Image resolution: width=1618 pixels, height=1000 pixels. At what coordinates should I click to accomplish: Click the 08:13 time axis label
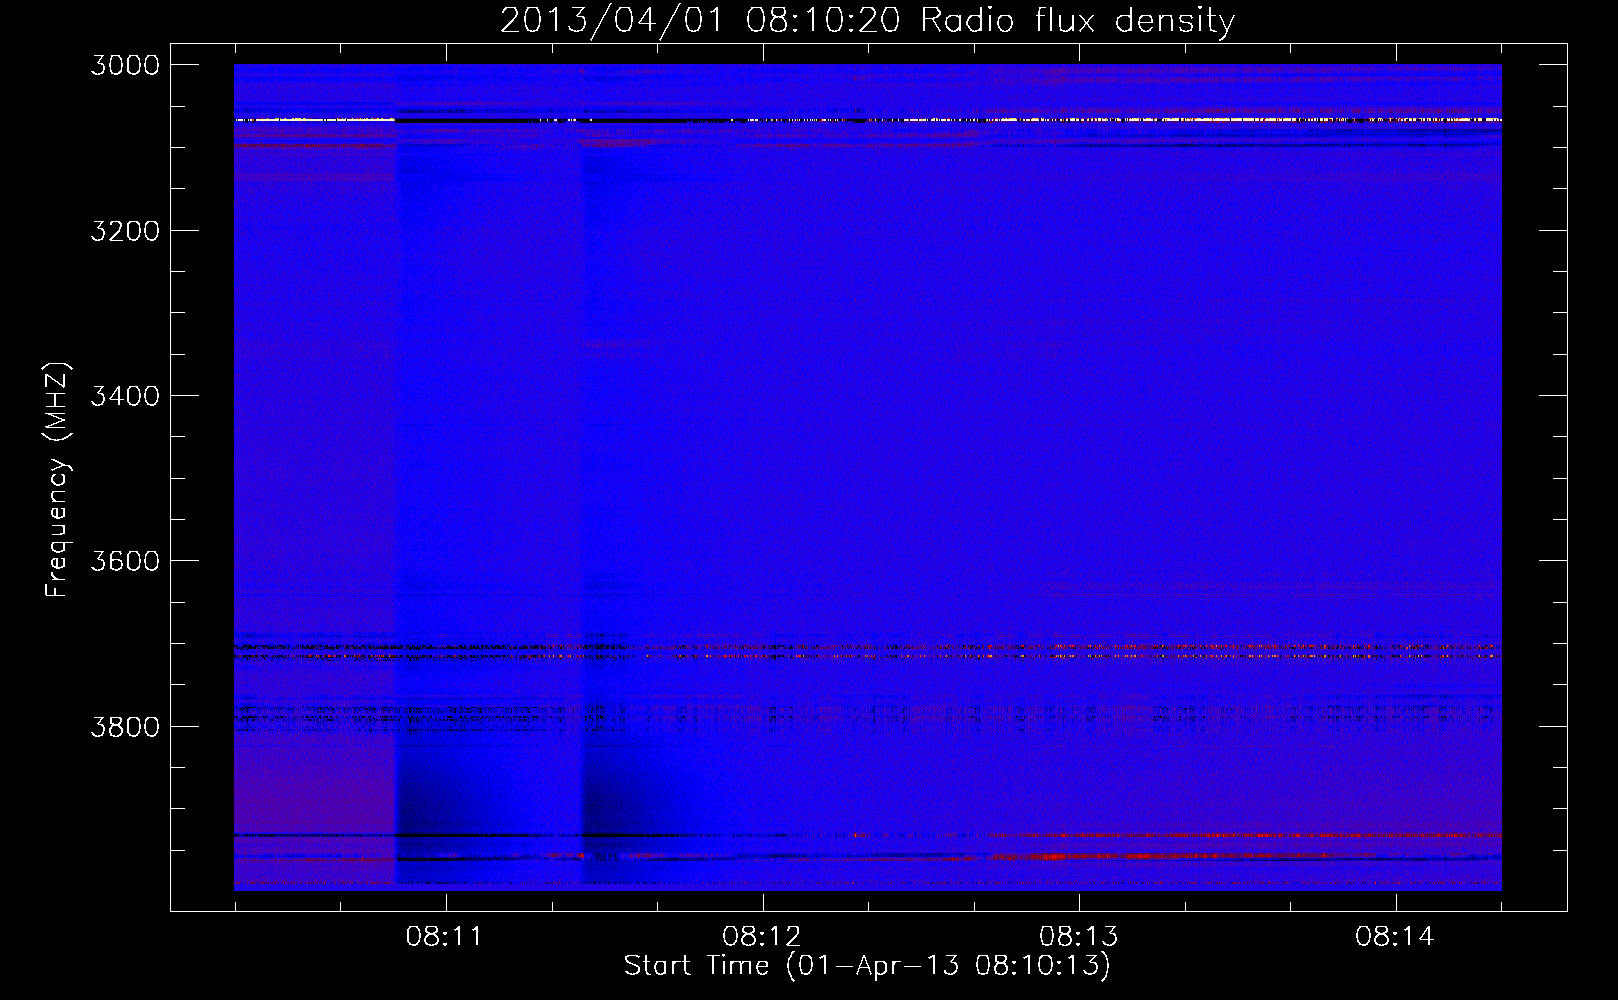pos(1078,937)
